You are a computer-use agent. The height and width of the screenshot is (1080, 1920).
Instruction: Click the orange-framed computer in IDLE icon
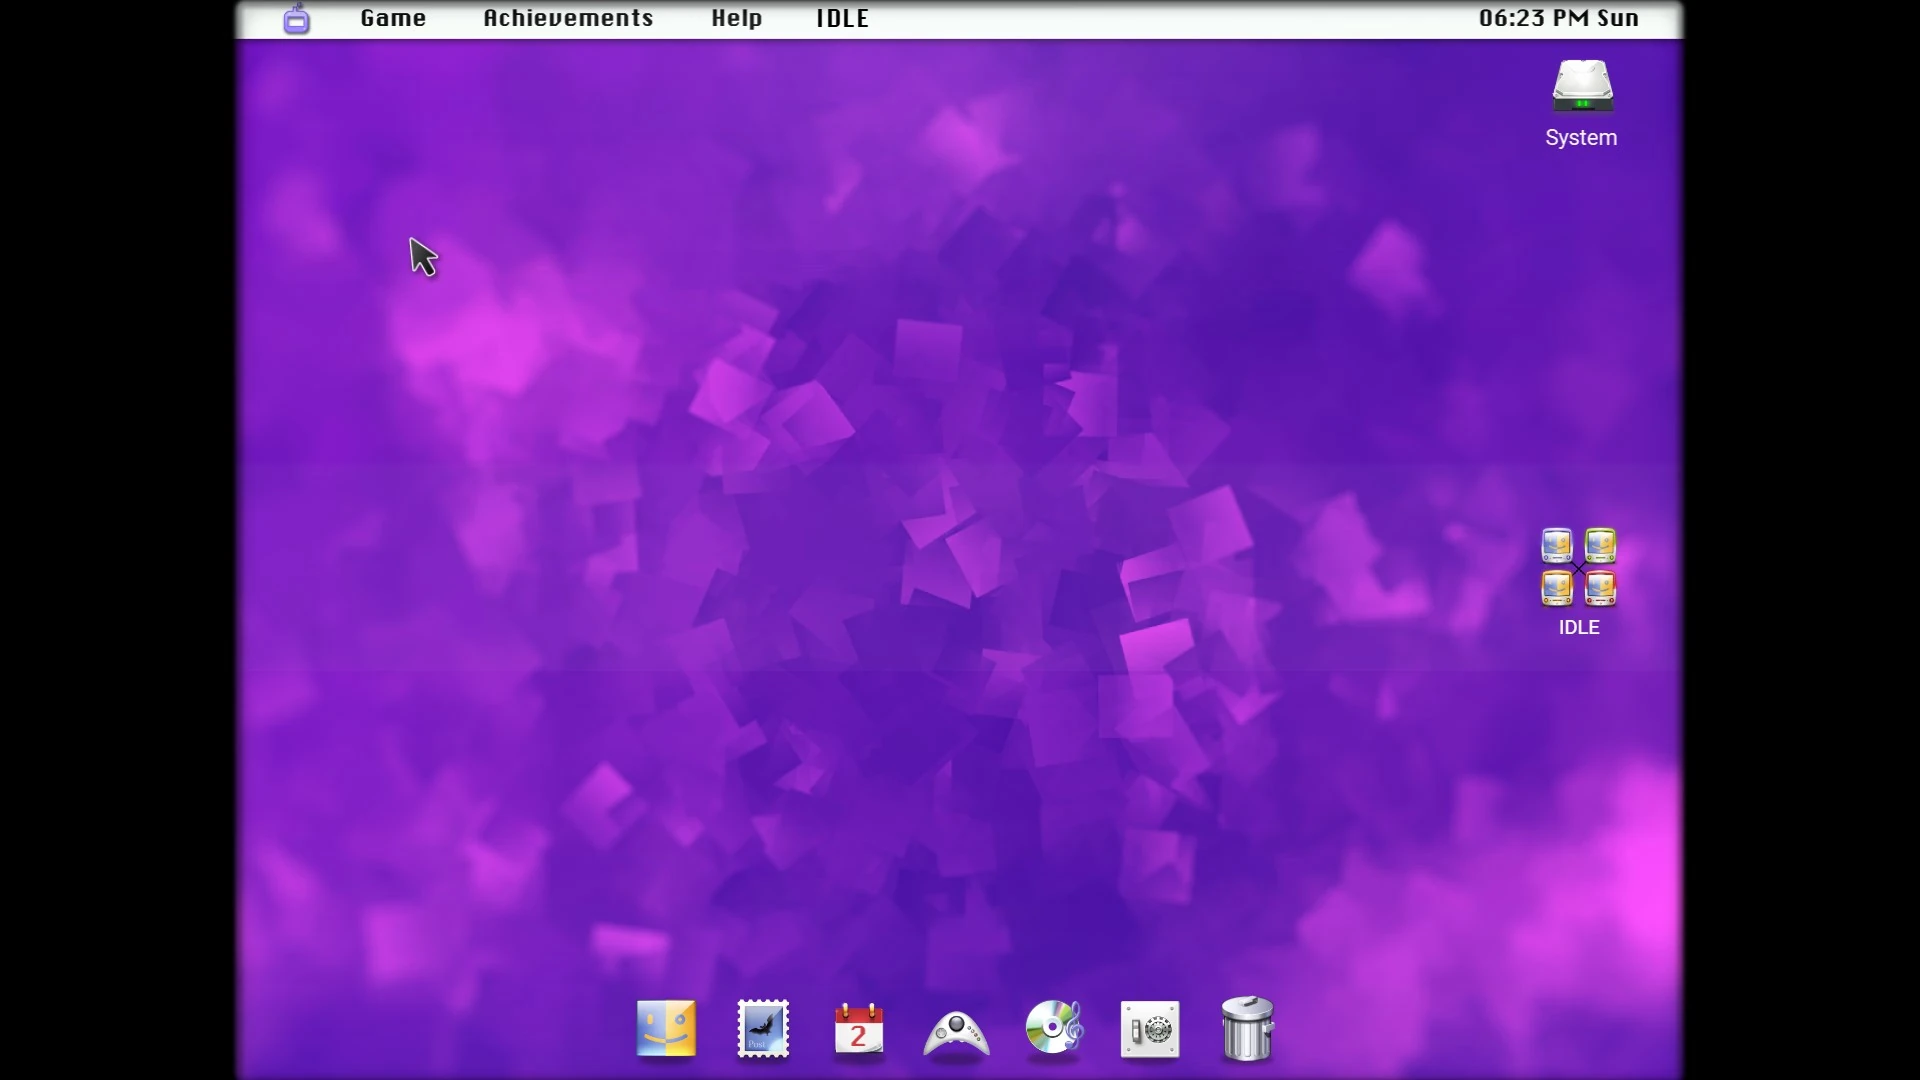coord(1557,588)
